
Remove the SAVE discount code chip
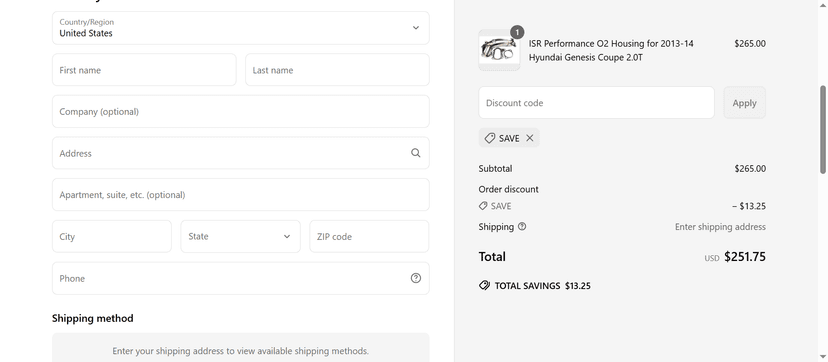530,138
